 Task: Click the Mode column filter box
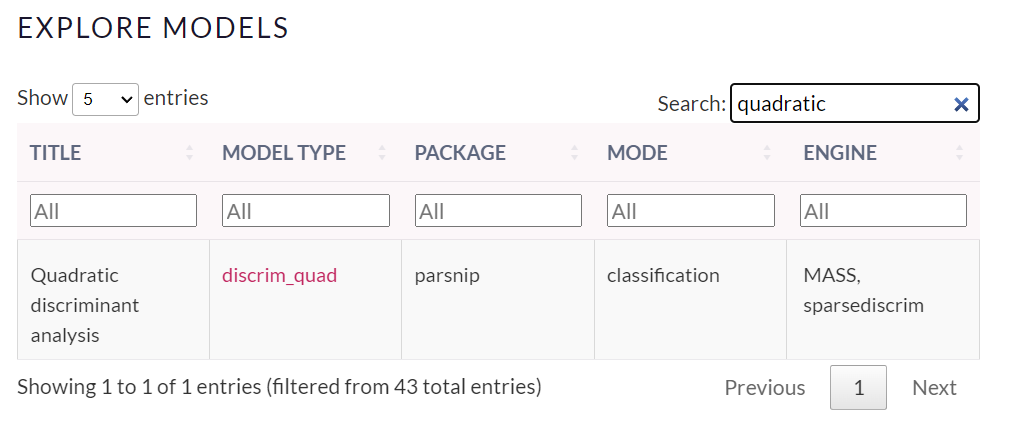point(690,211)
